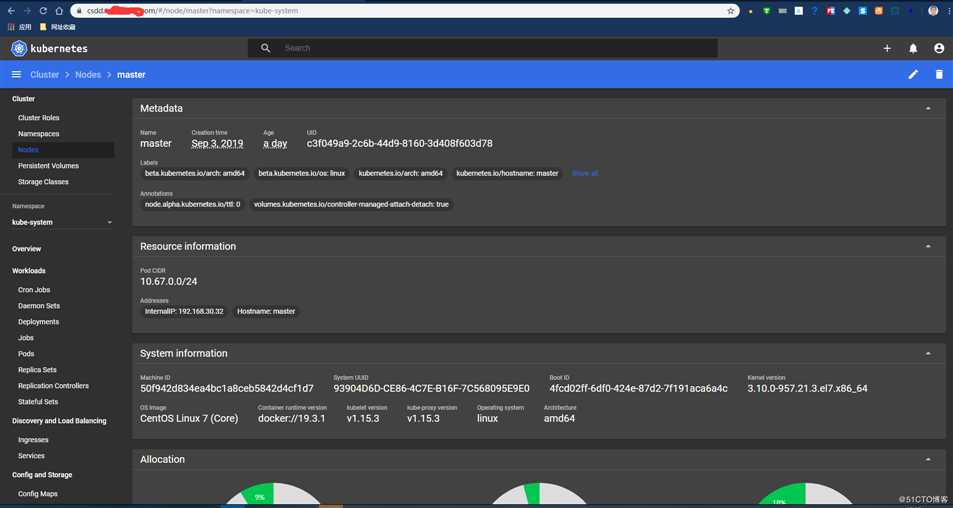The image size is (953, 508).
Task: Go to Cluster in the breadcrumb
Action: [44, 75]
